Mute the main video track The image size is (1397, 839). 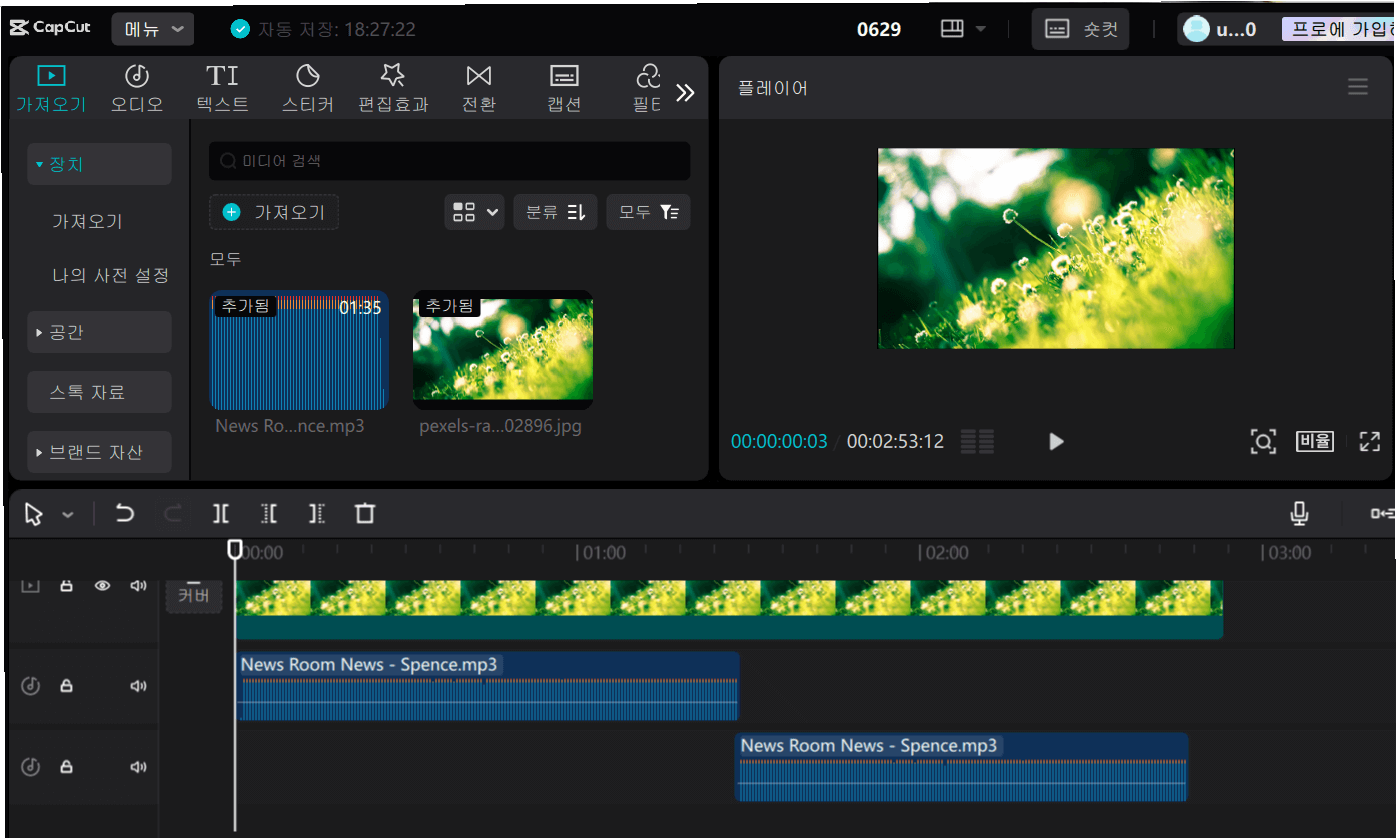pyautogui.click(x=139, y=587)
